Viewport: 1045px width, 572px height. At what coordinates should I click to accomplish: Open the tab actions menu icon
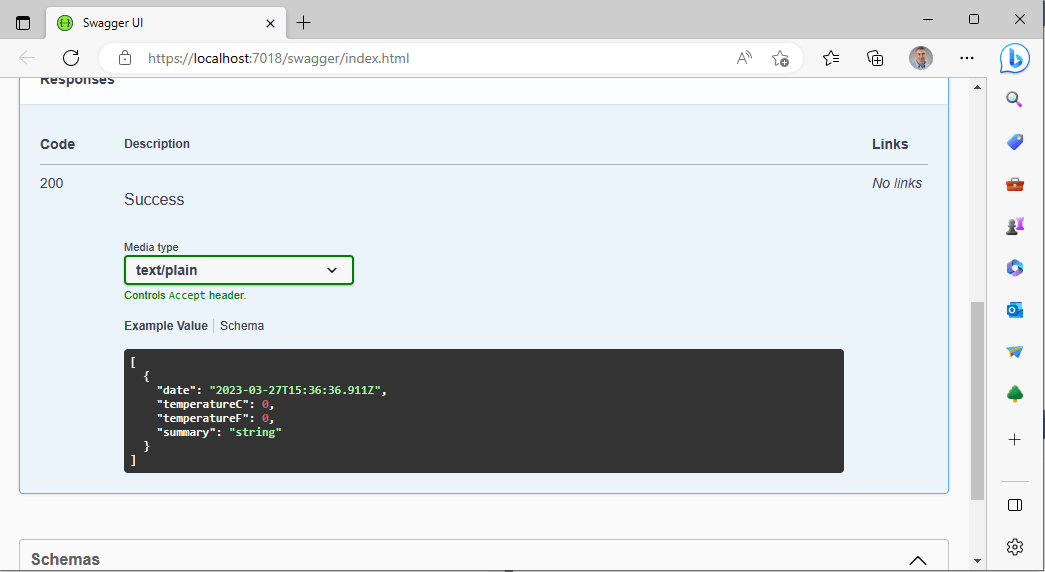[23, 23]
